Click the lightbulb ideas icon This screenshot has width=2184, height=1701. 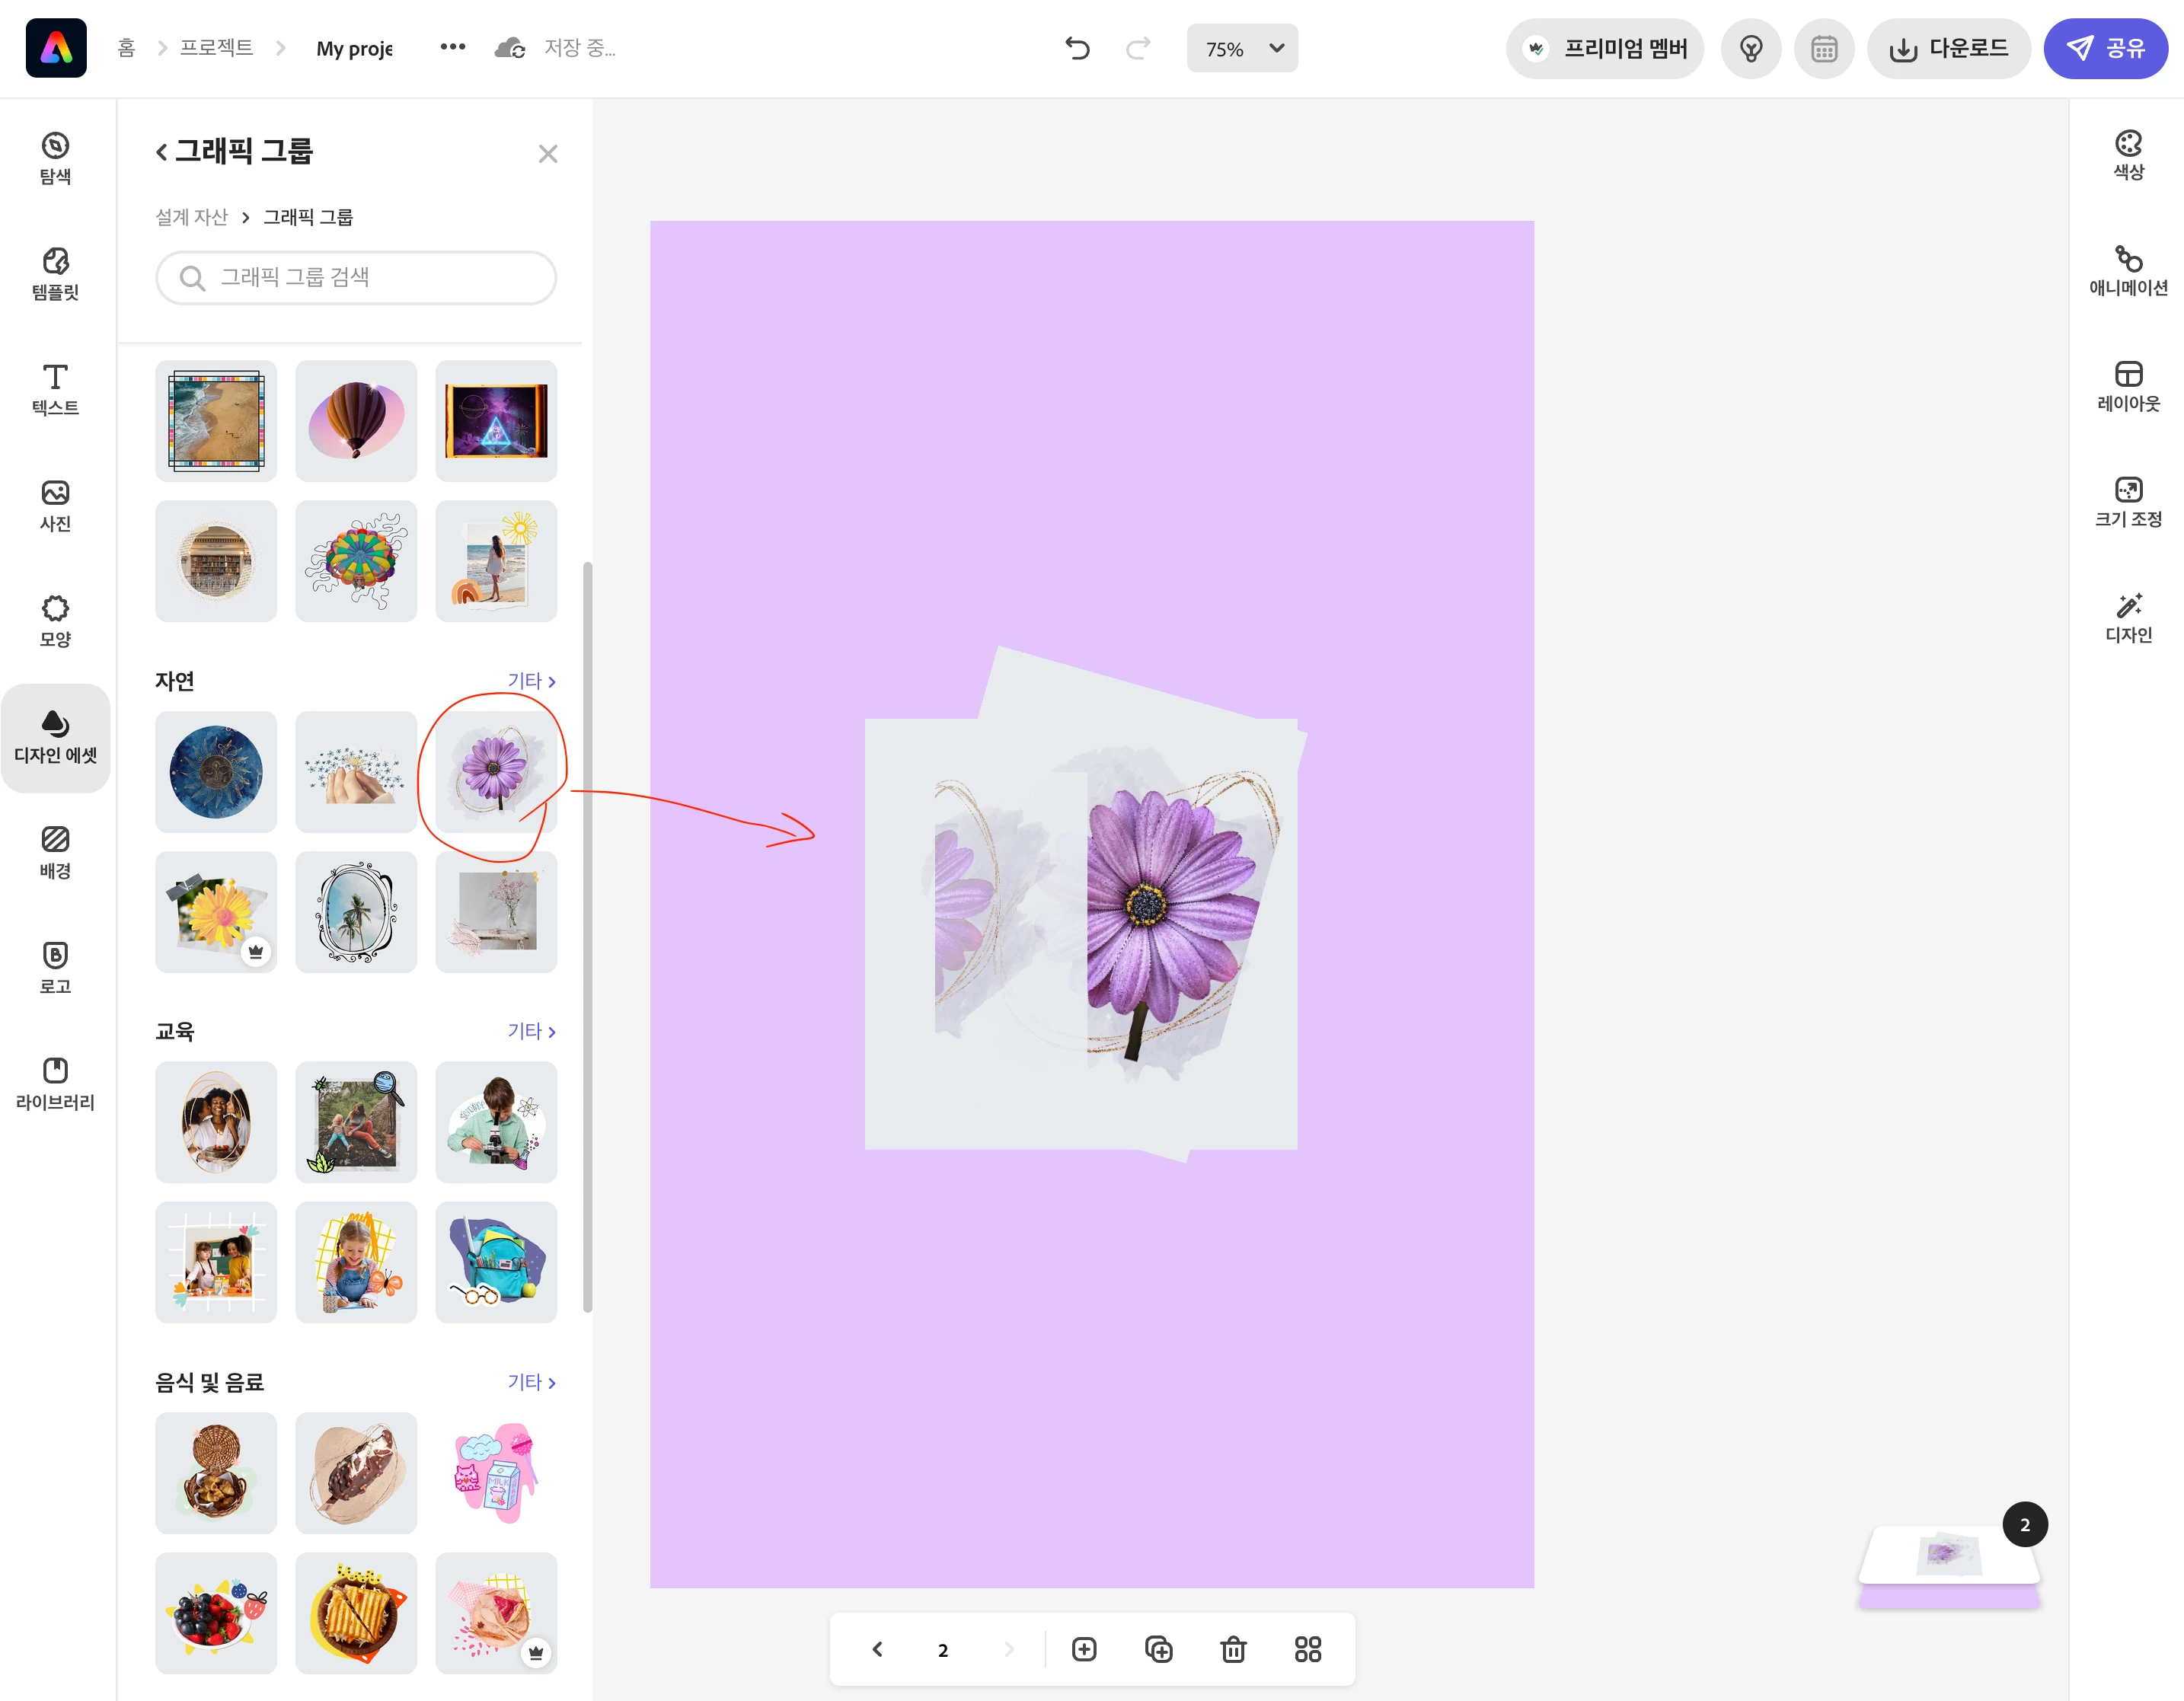[1750, 48]
